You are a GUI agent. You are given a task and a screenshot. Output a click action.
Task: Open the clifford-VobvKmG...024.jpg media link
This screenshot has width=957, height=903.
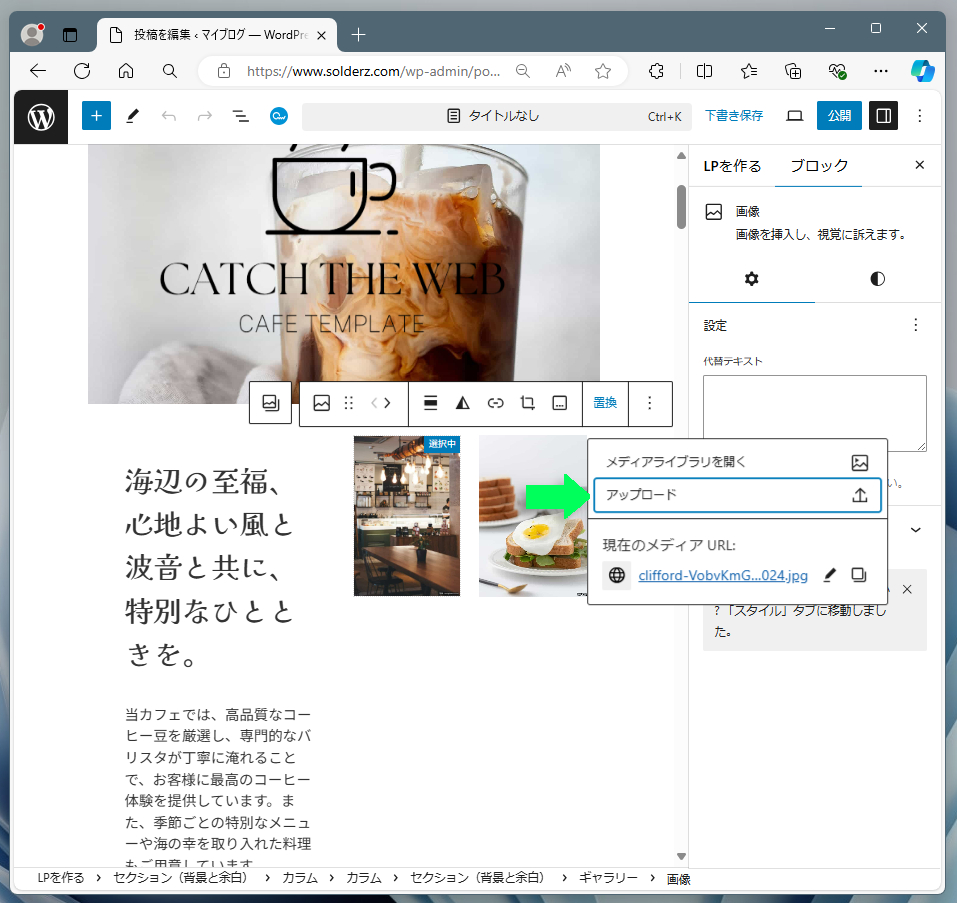[723, 575]
